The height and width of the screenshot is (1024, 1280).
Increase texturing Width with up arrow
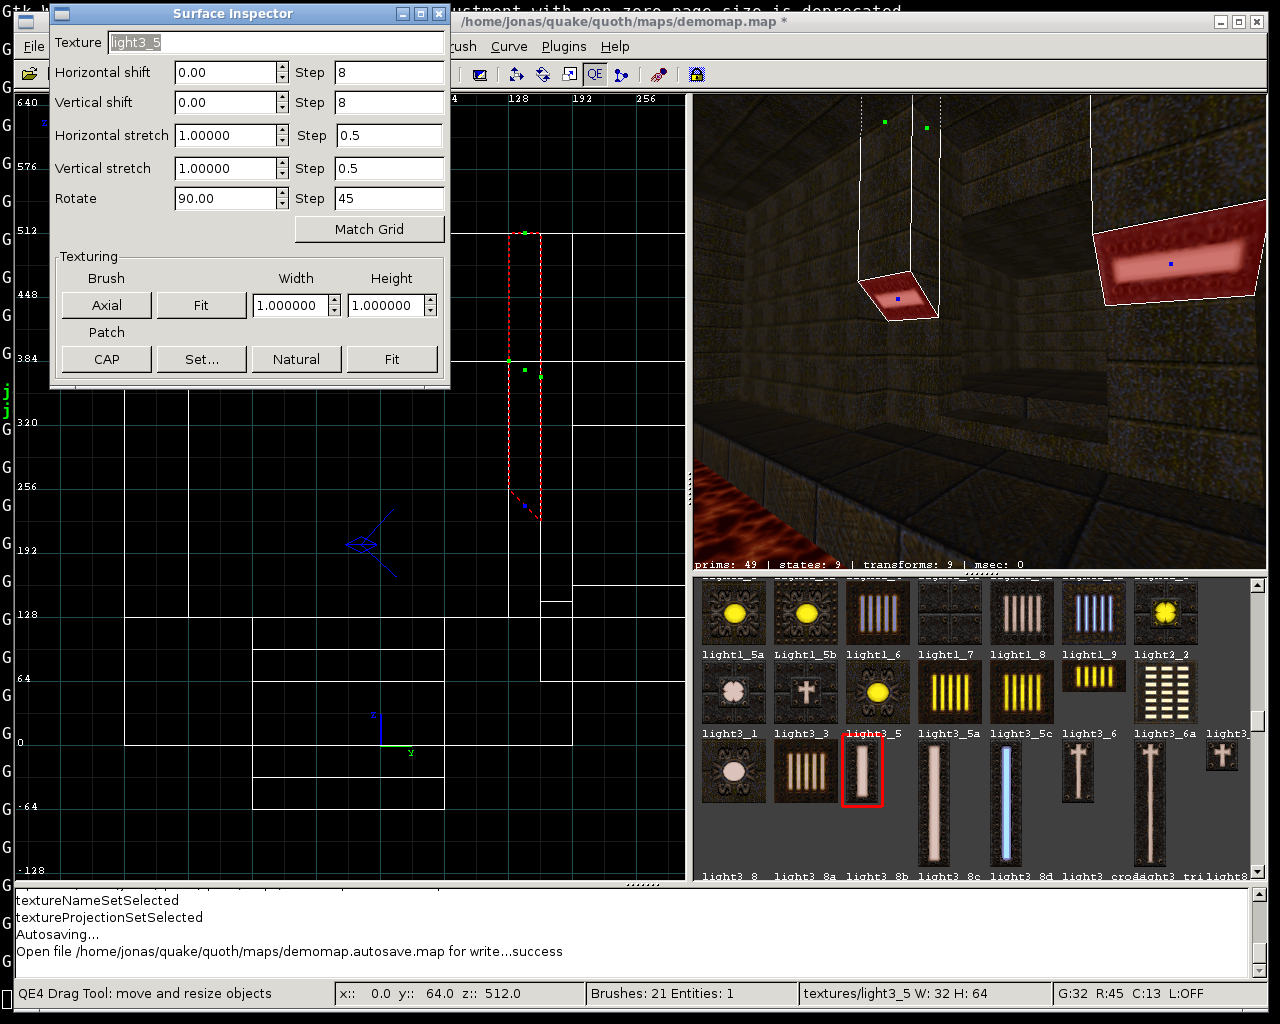334,300
